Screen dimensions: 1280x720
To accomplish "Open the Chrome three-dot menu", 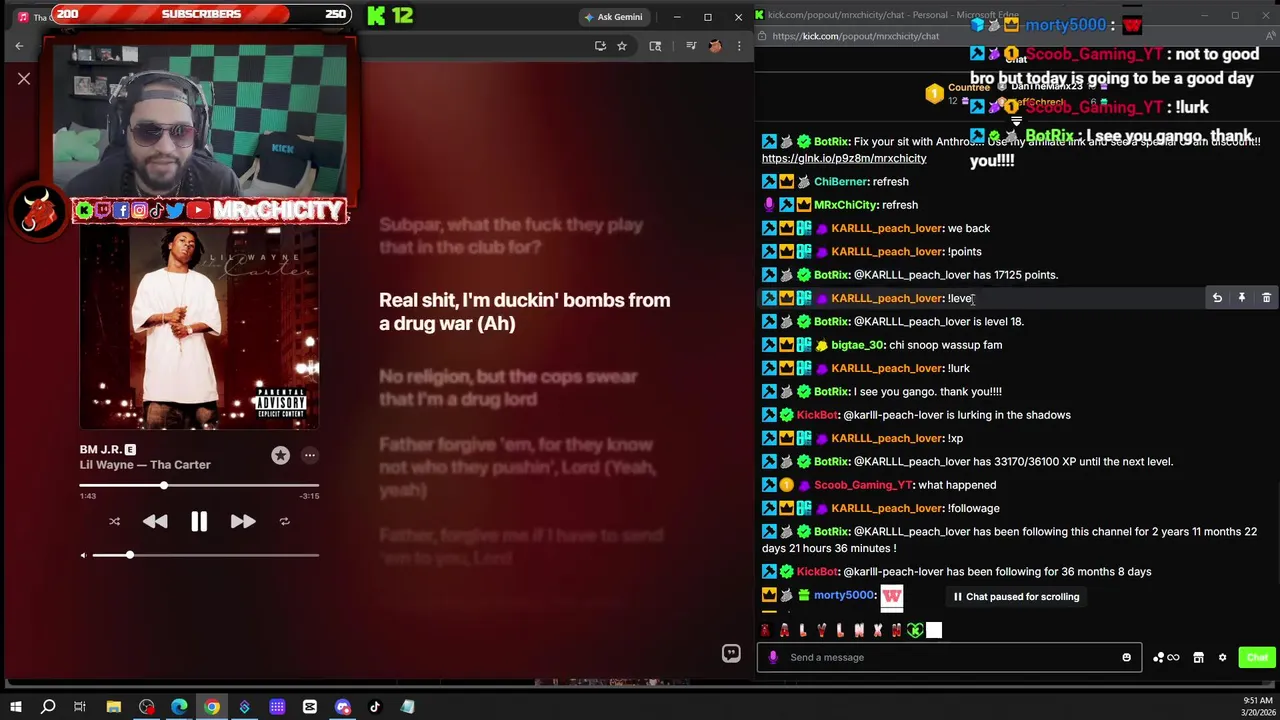I will (739, 46).
